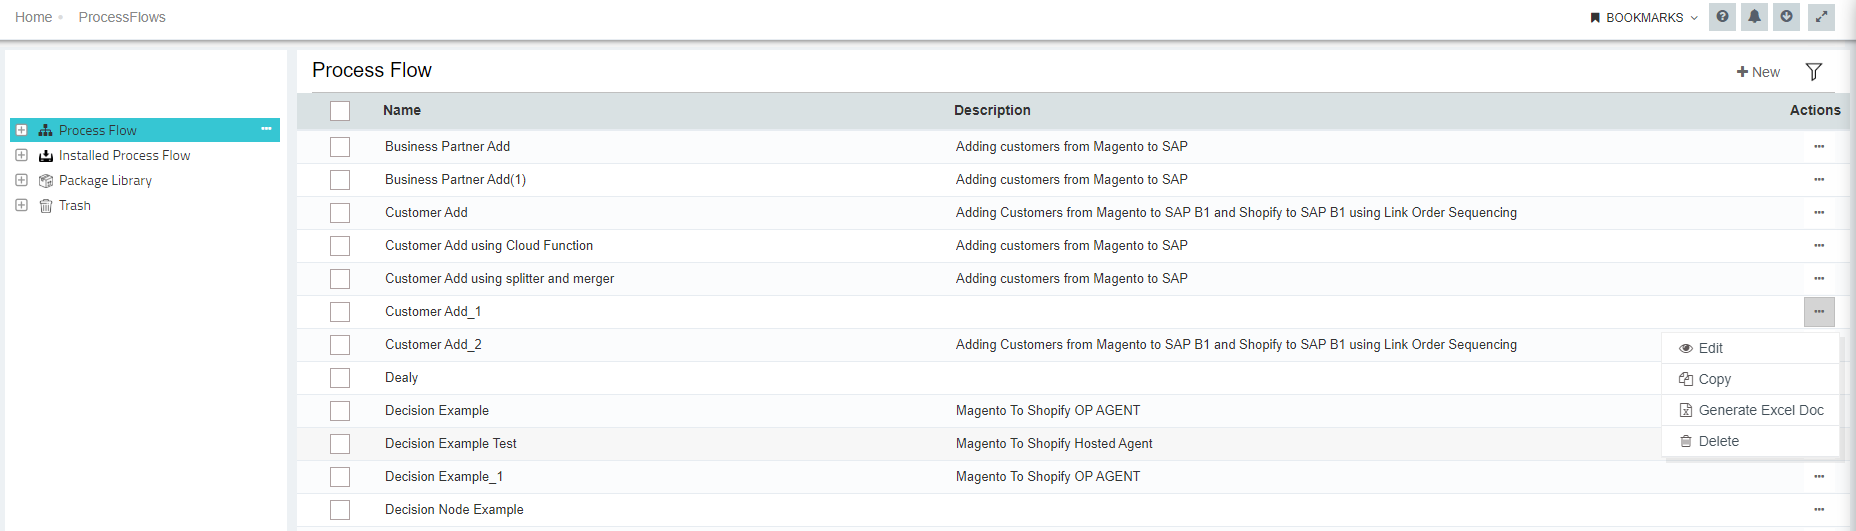Open the notifications bell icon
This screenshot has height=531, width=1856.
[1754, 17]
